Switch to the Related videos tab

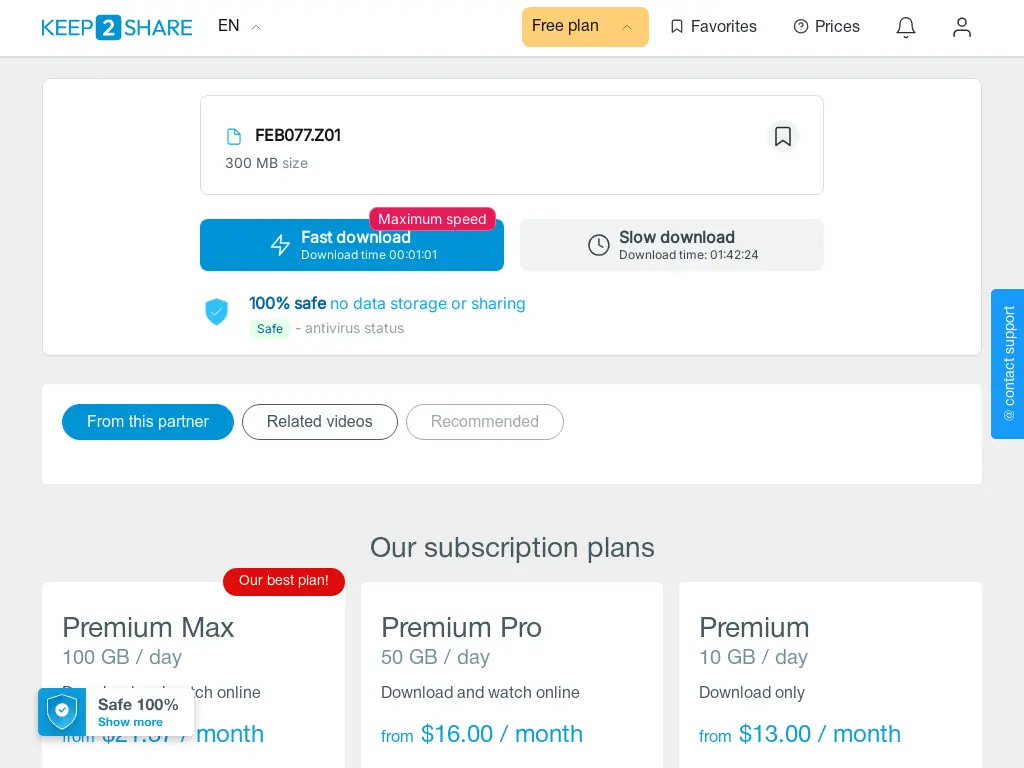(x=319, y=422)
